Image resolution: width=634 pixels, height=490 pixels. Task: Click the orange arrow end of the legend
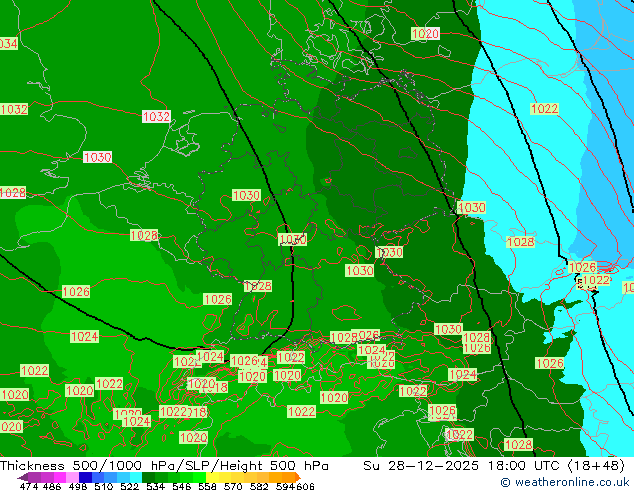298,477
